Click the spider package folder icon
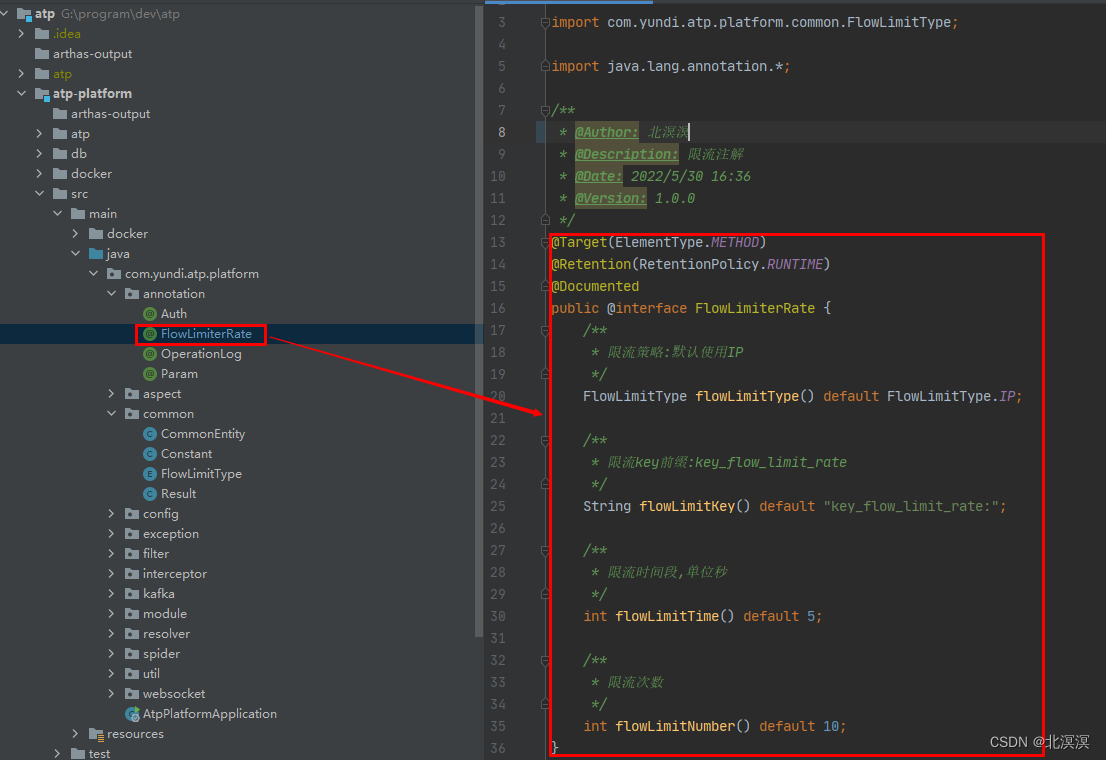1106x760 pixels. 132,653
